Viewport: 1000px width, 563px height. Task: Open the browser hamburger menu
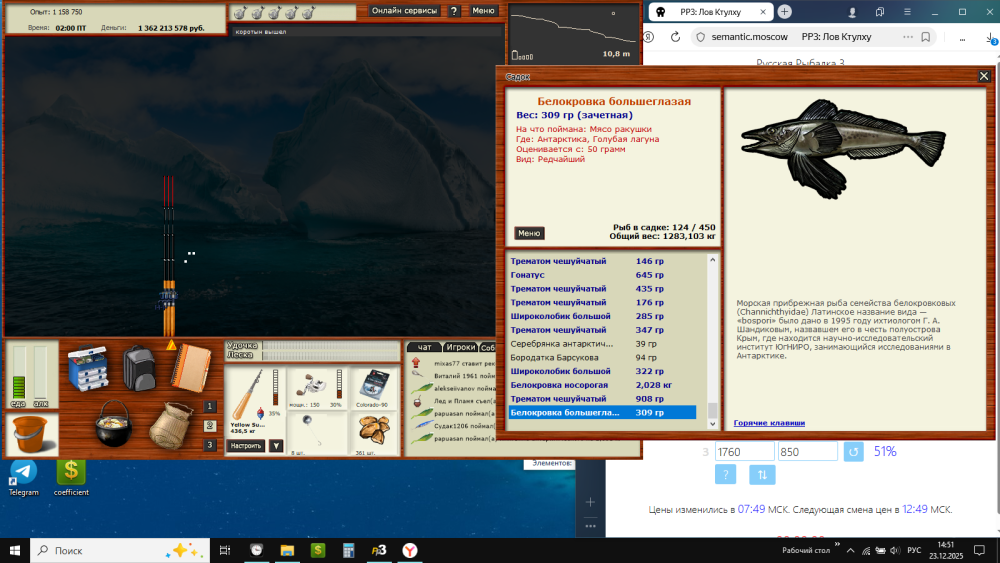pos(907,11)
